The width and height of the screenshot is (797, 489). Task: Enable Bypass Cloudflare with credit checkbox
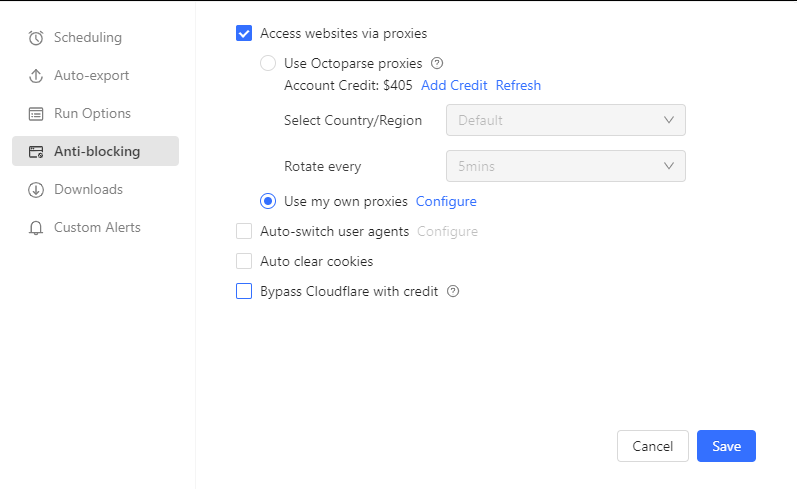(x=244, y=292)
